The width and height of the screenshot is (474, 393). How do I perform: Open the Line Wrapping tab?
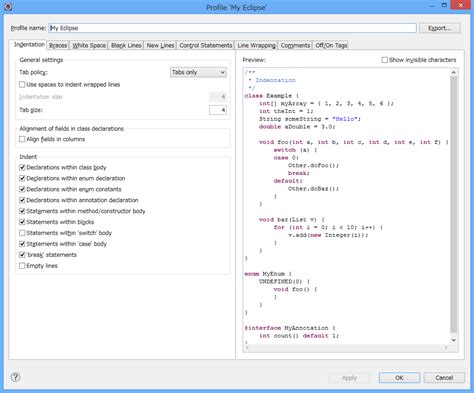pyautogui.click(x=256, y=45)
